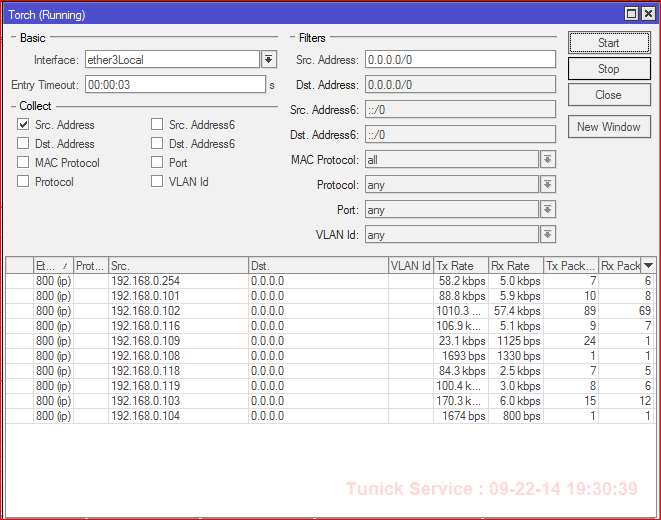Click Rx Packets value 69
Screen dimensions: 661x520
[x=645, y=311]
